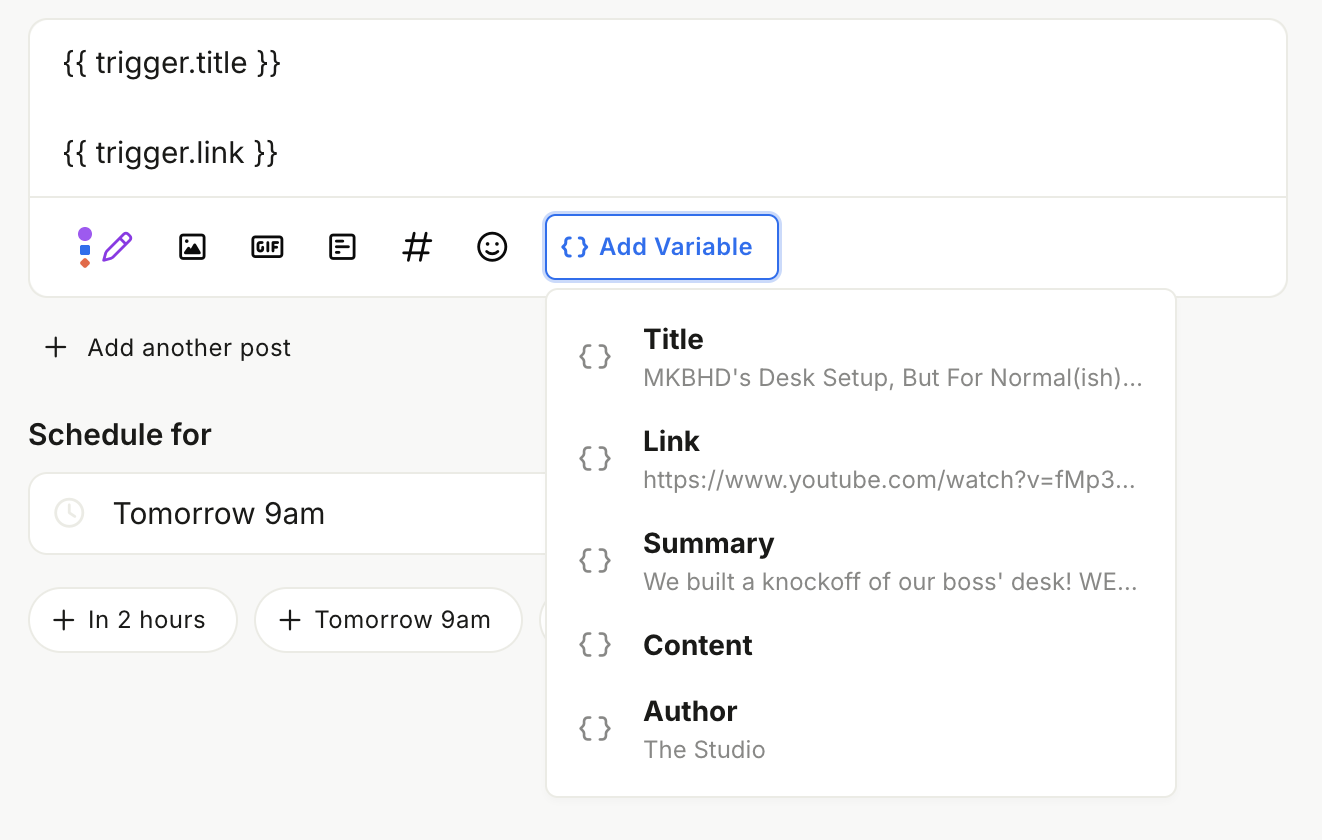The width and height of the screenshot is (1322, 840).
Task: Click the plus icon next to Add another post
Action: click(x=56, y=347)
